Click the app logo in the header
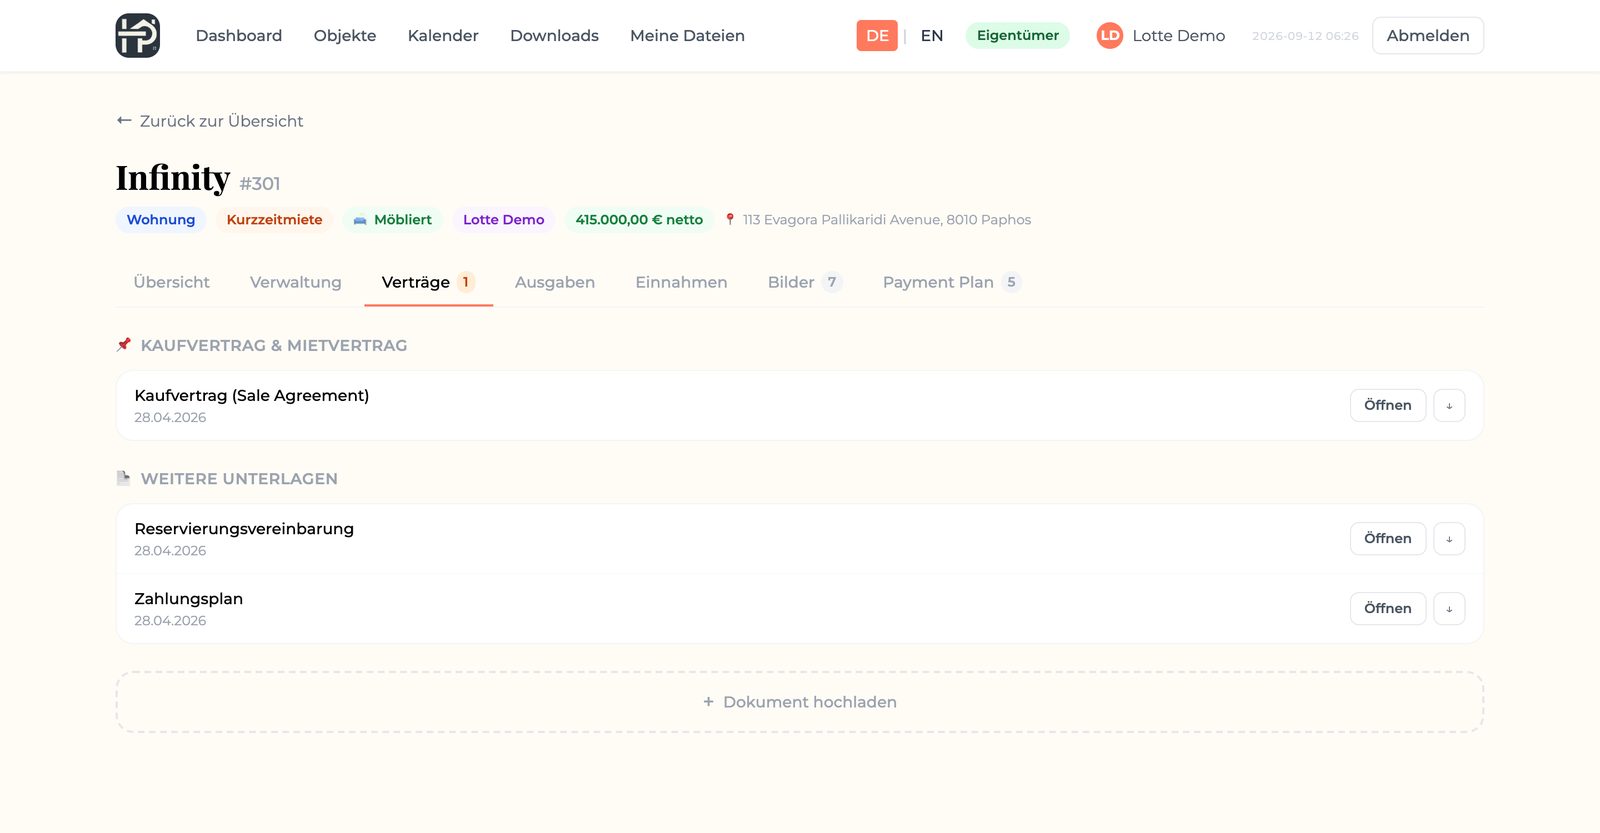Image resolution: width=1600 pixels, height=833 pixels. pos(138,35)
